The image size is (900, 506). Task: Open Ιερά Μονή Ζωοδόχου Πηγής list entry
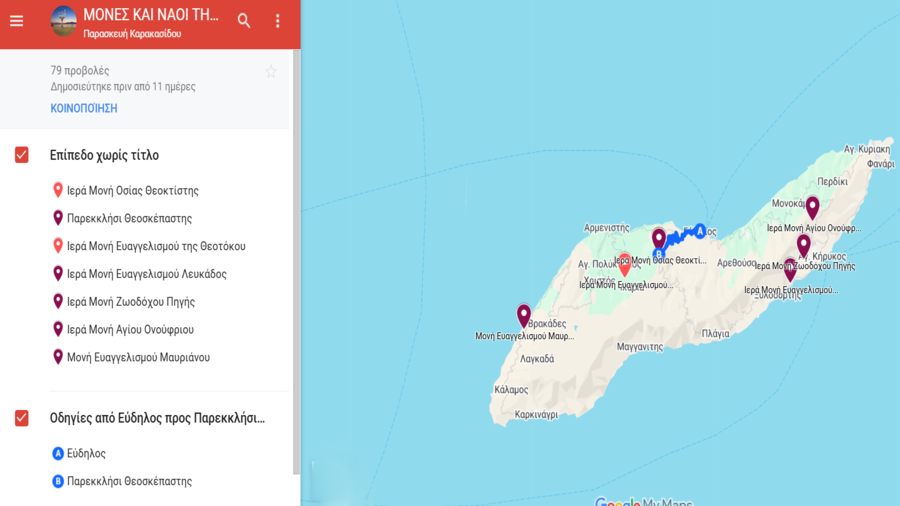[x=130, y=302]
